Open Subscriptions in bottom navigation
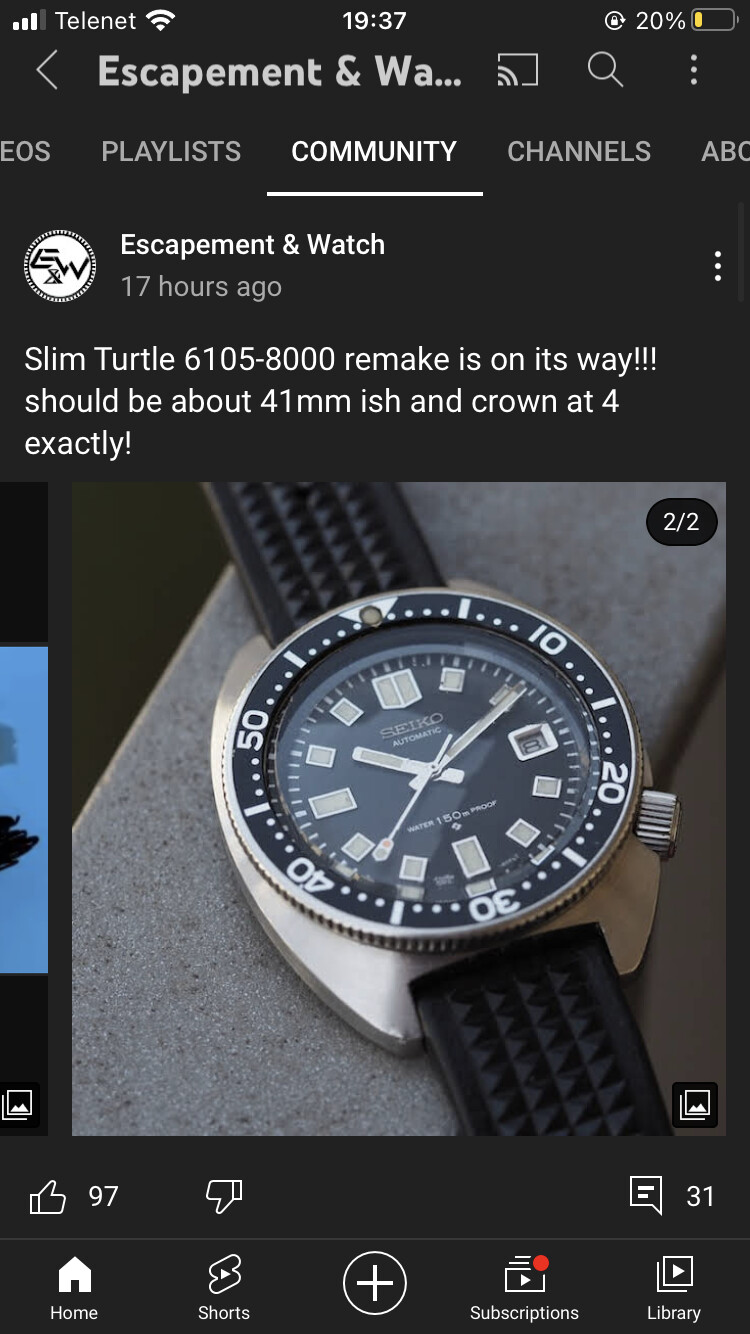Viewport: 750px width, 1334px height. click(x=524, y=1289)
